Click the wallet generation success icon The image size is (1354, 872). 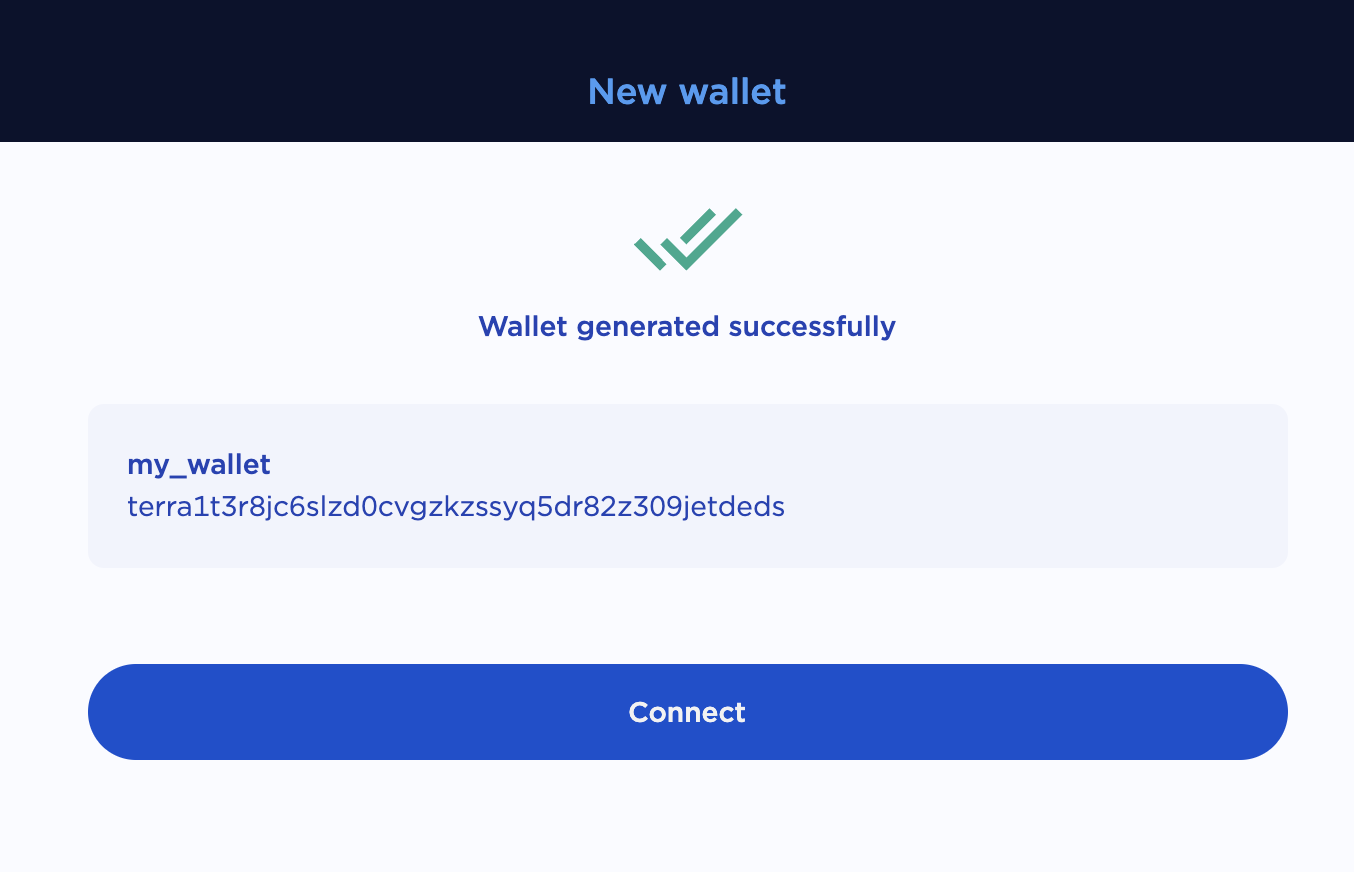pyautogui.click(x=687, y=239)
